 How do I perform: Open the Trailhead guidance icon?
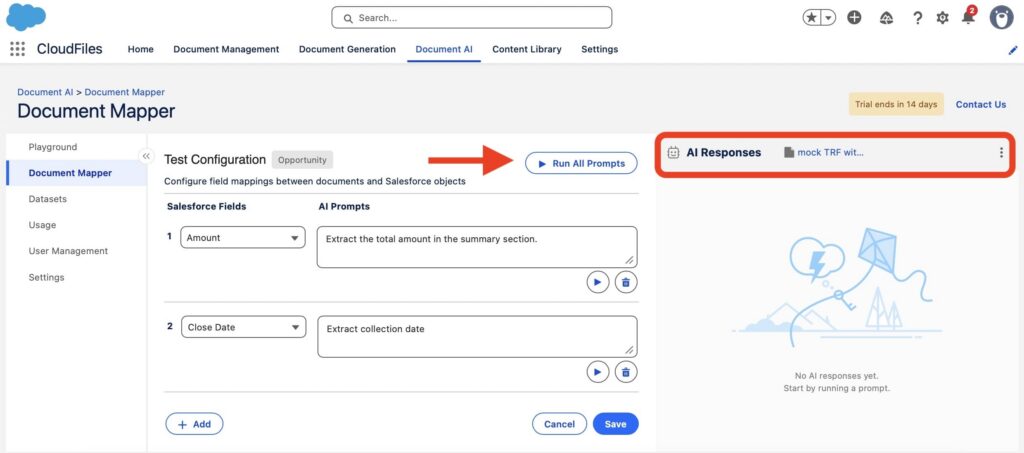click(x=886, y=18)
